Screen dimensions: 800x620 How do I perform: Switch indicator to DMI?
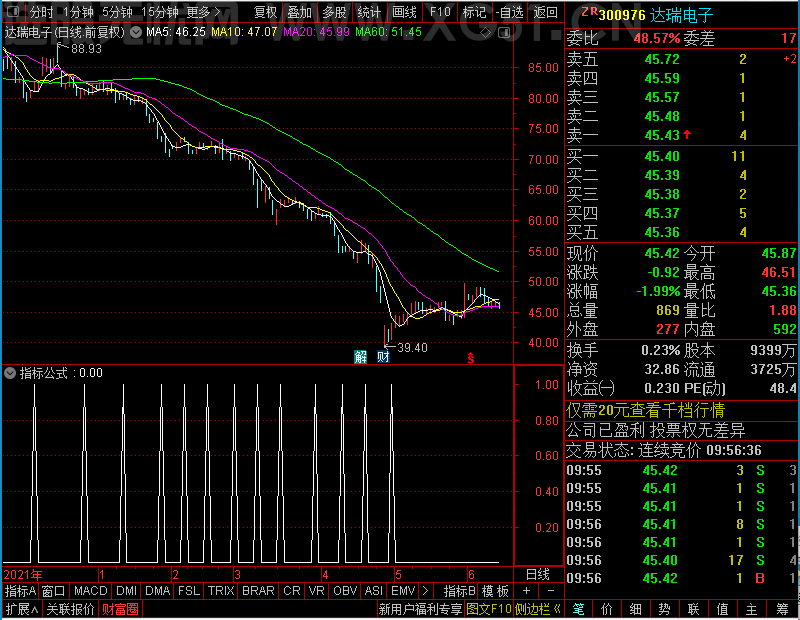point(126,591)
